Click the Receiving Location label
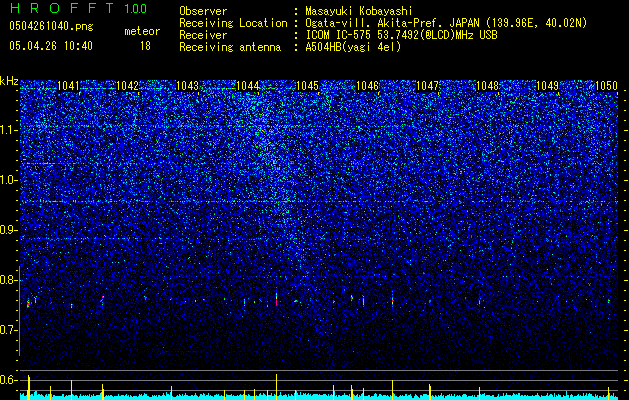The height and width of the screenshot is (400, 629). 233,23
